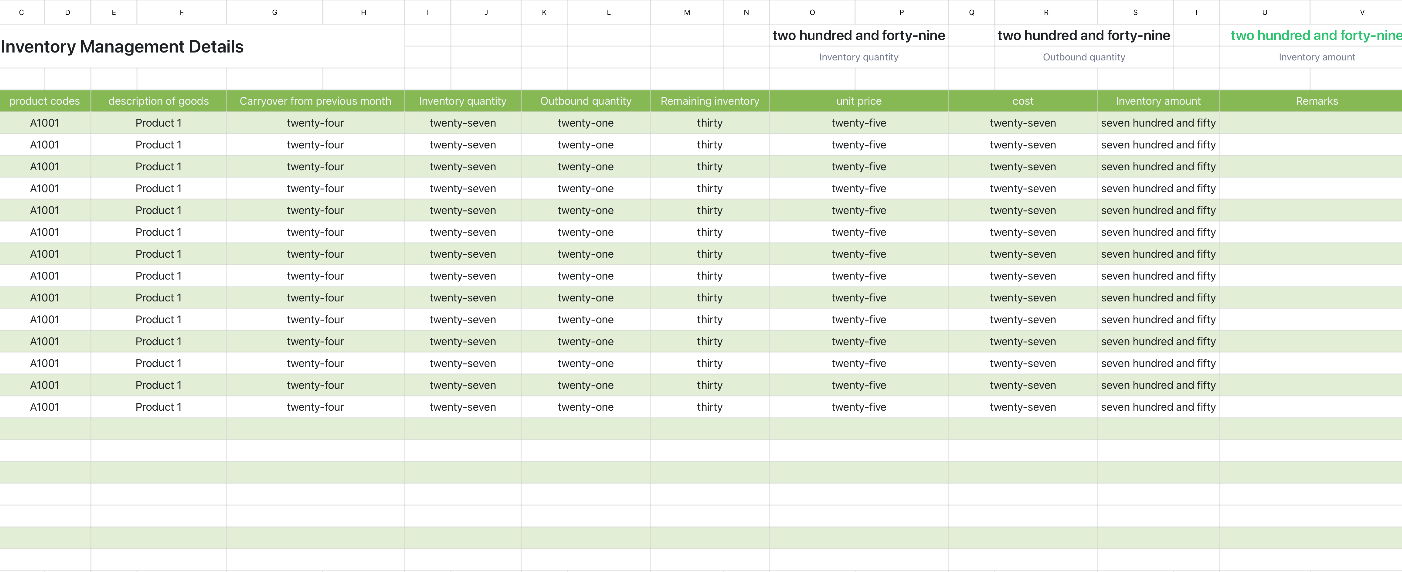Click the "Remaining inventory" header cell
The width and height of the screenshot is (1402, 572).
(x=710, y=101)
